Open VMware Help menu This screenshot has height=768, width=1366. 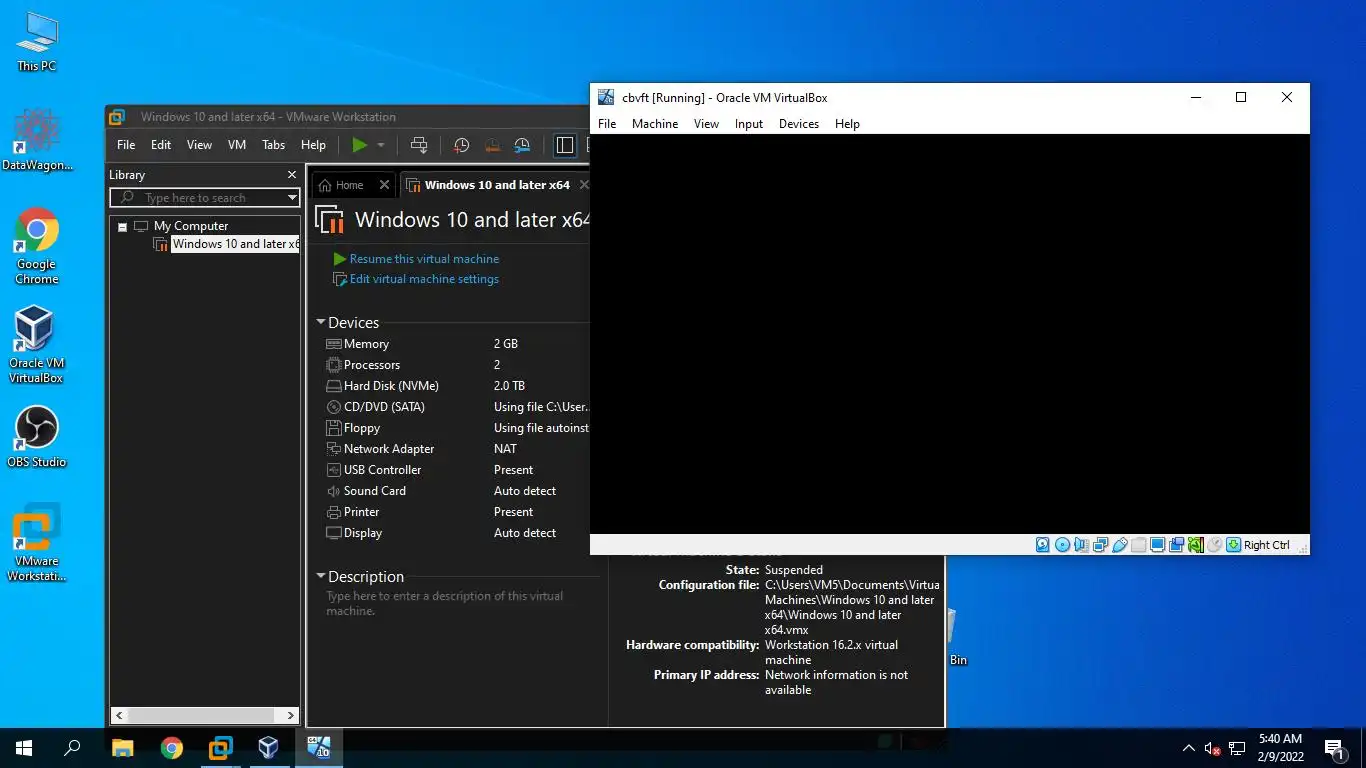pos(313,145)
